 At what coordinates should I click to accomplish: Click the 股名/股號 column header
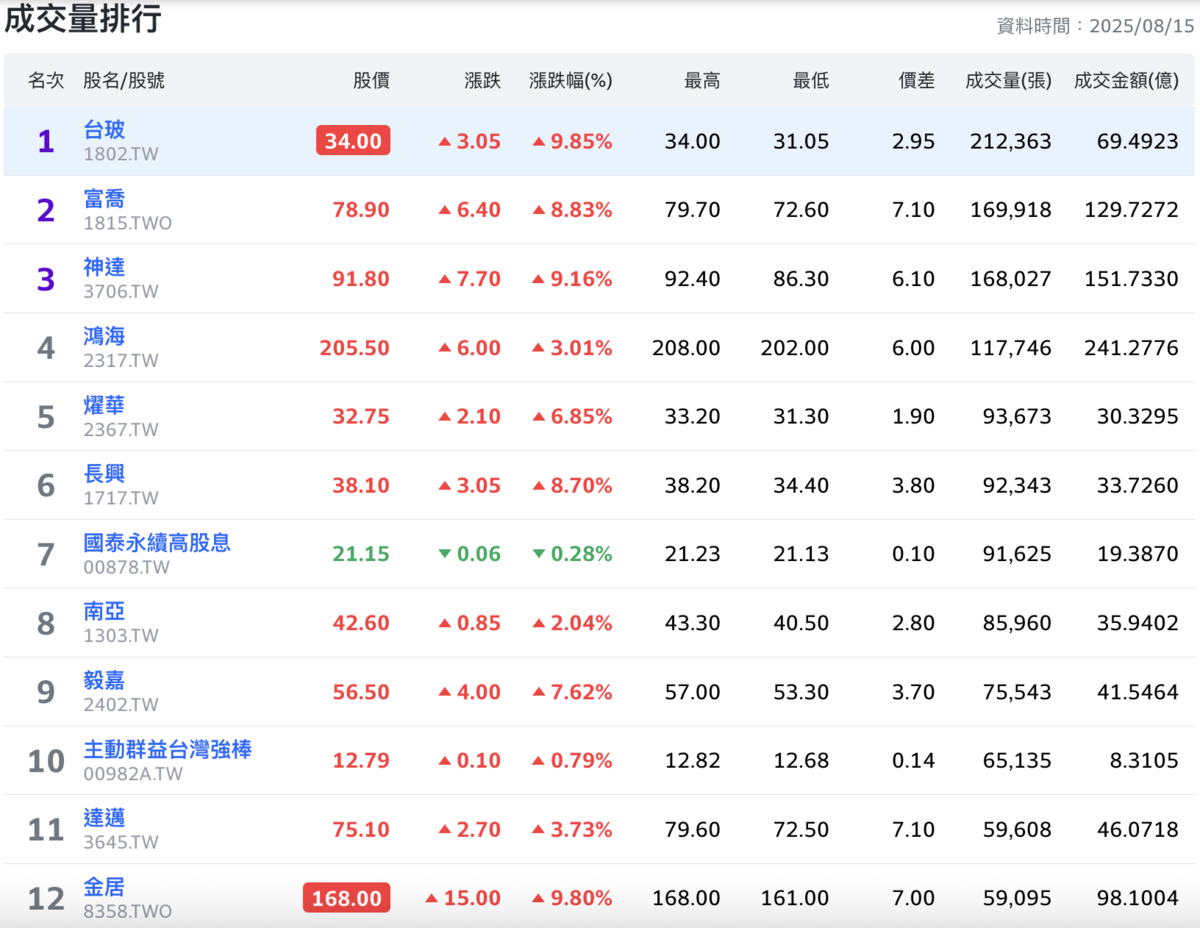(x=124, y=81)
